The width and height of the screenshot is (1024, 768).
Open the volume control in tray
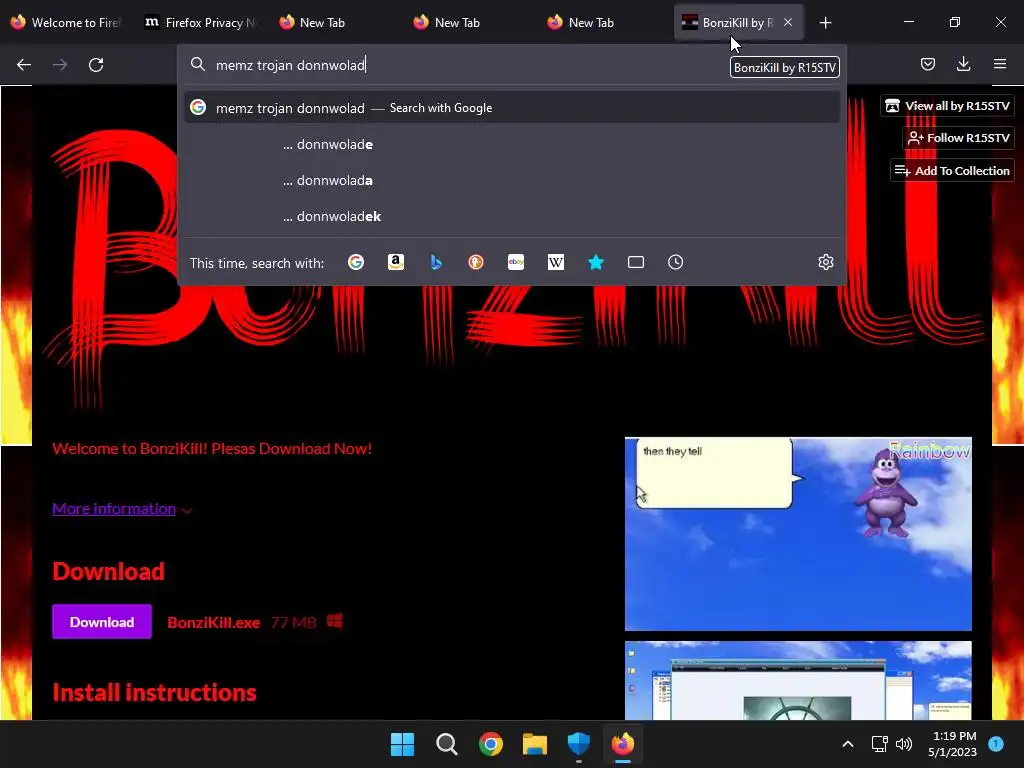tap(904, 744)
